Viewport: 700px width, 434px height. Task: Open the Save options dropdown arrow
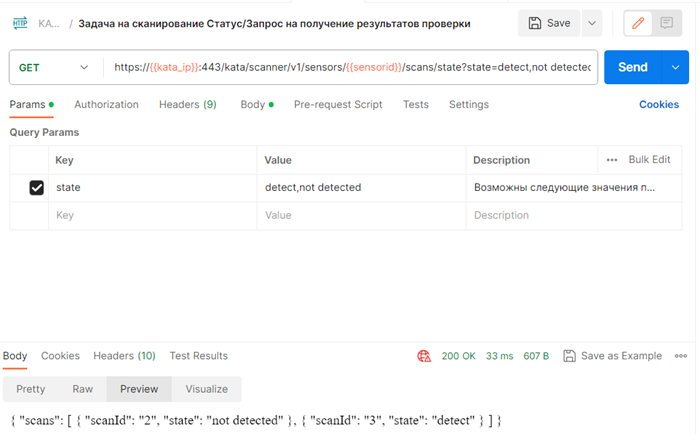click(x=591, y=23)
